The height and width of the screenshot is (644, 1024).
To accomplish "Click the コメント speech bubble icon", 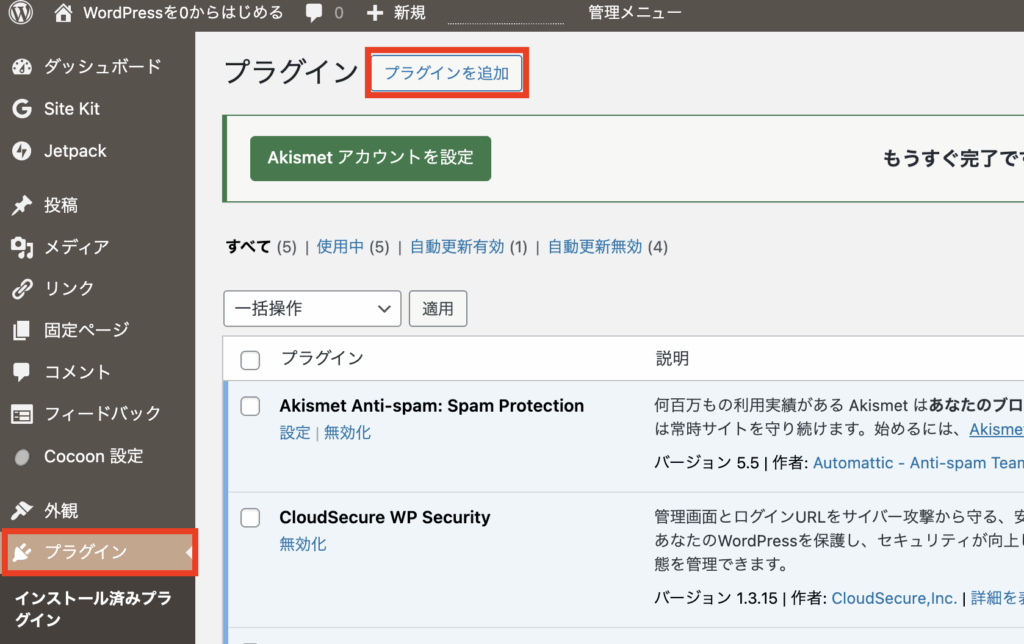I will pos(22,372).
